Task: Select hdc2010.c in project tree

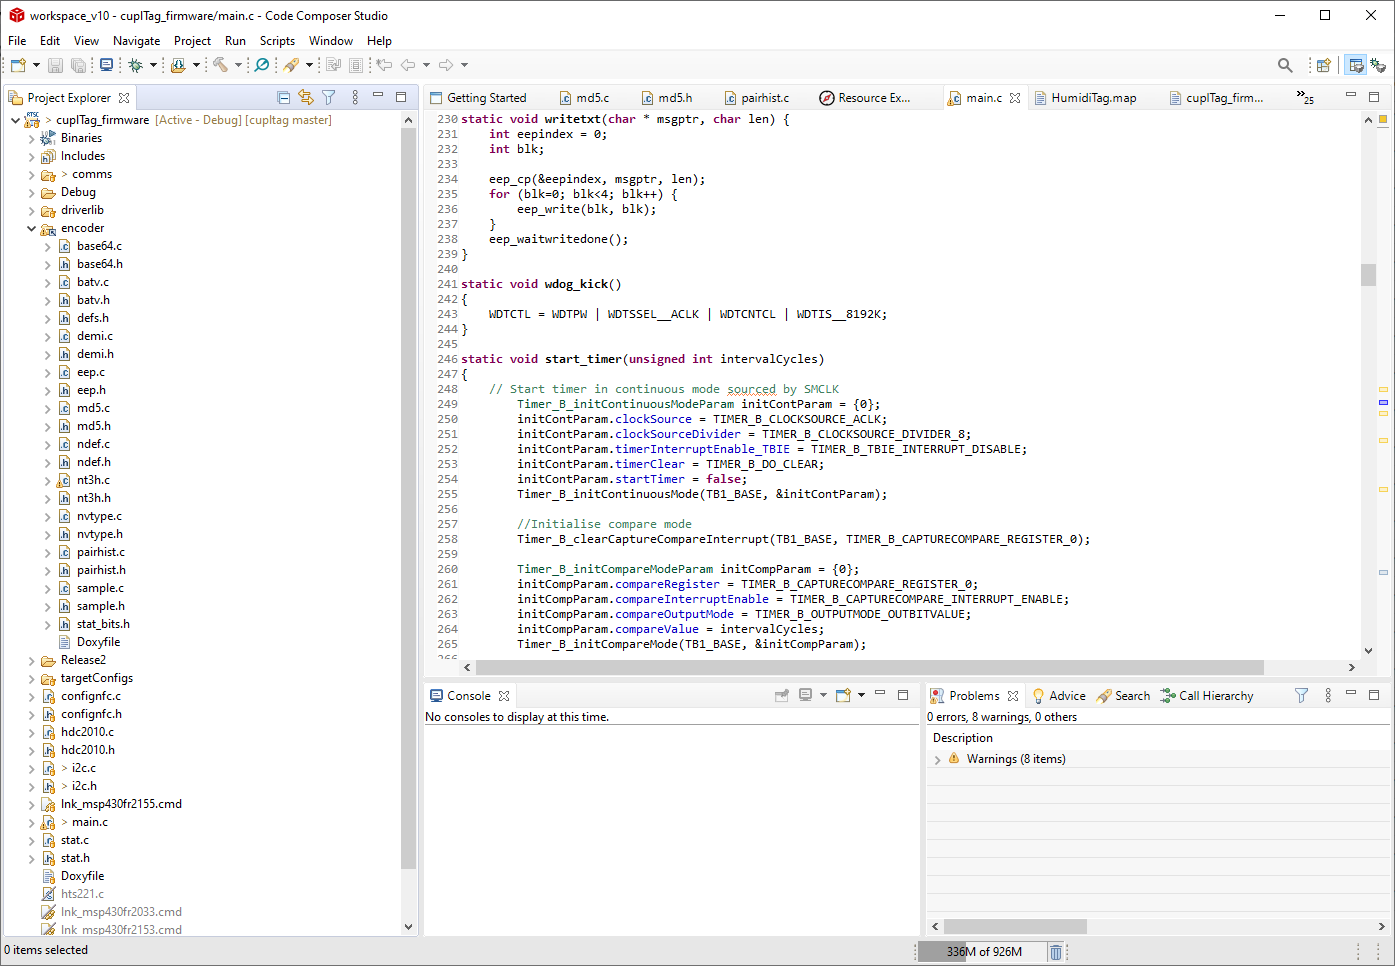Action: point(87,732)
